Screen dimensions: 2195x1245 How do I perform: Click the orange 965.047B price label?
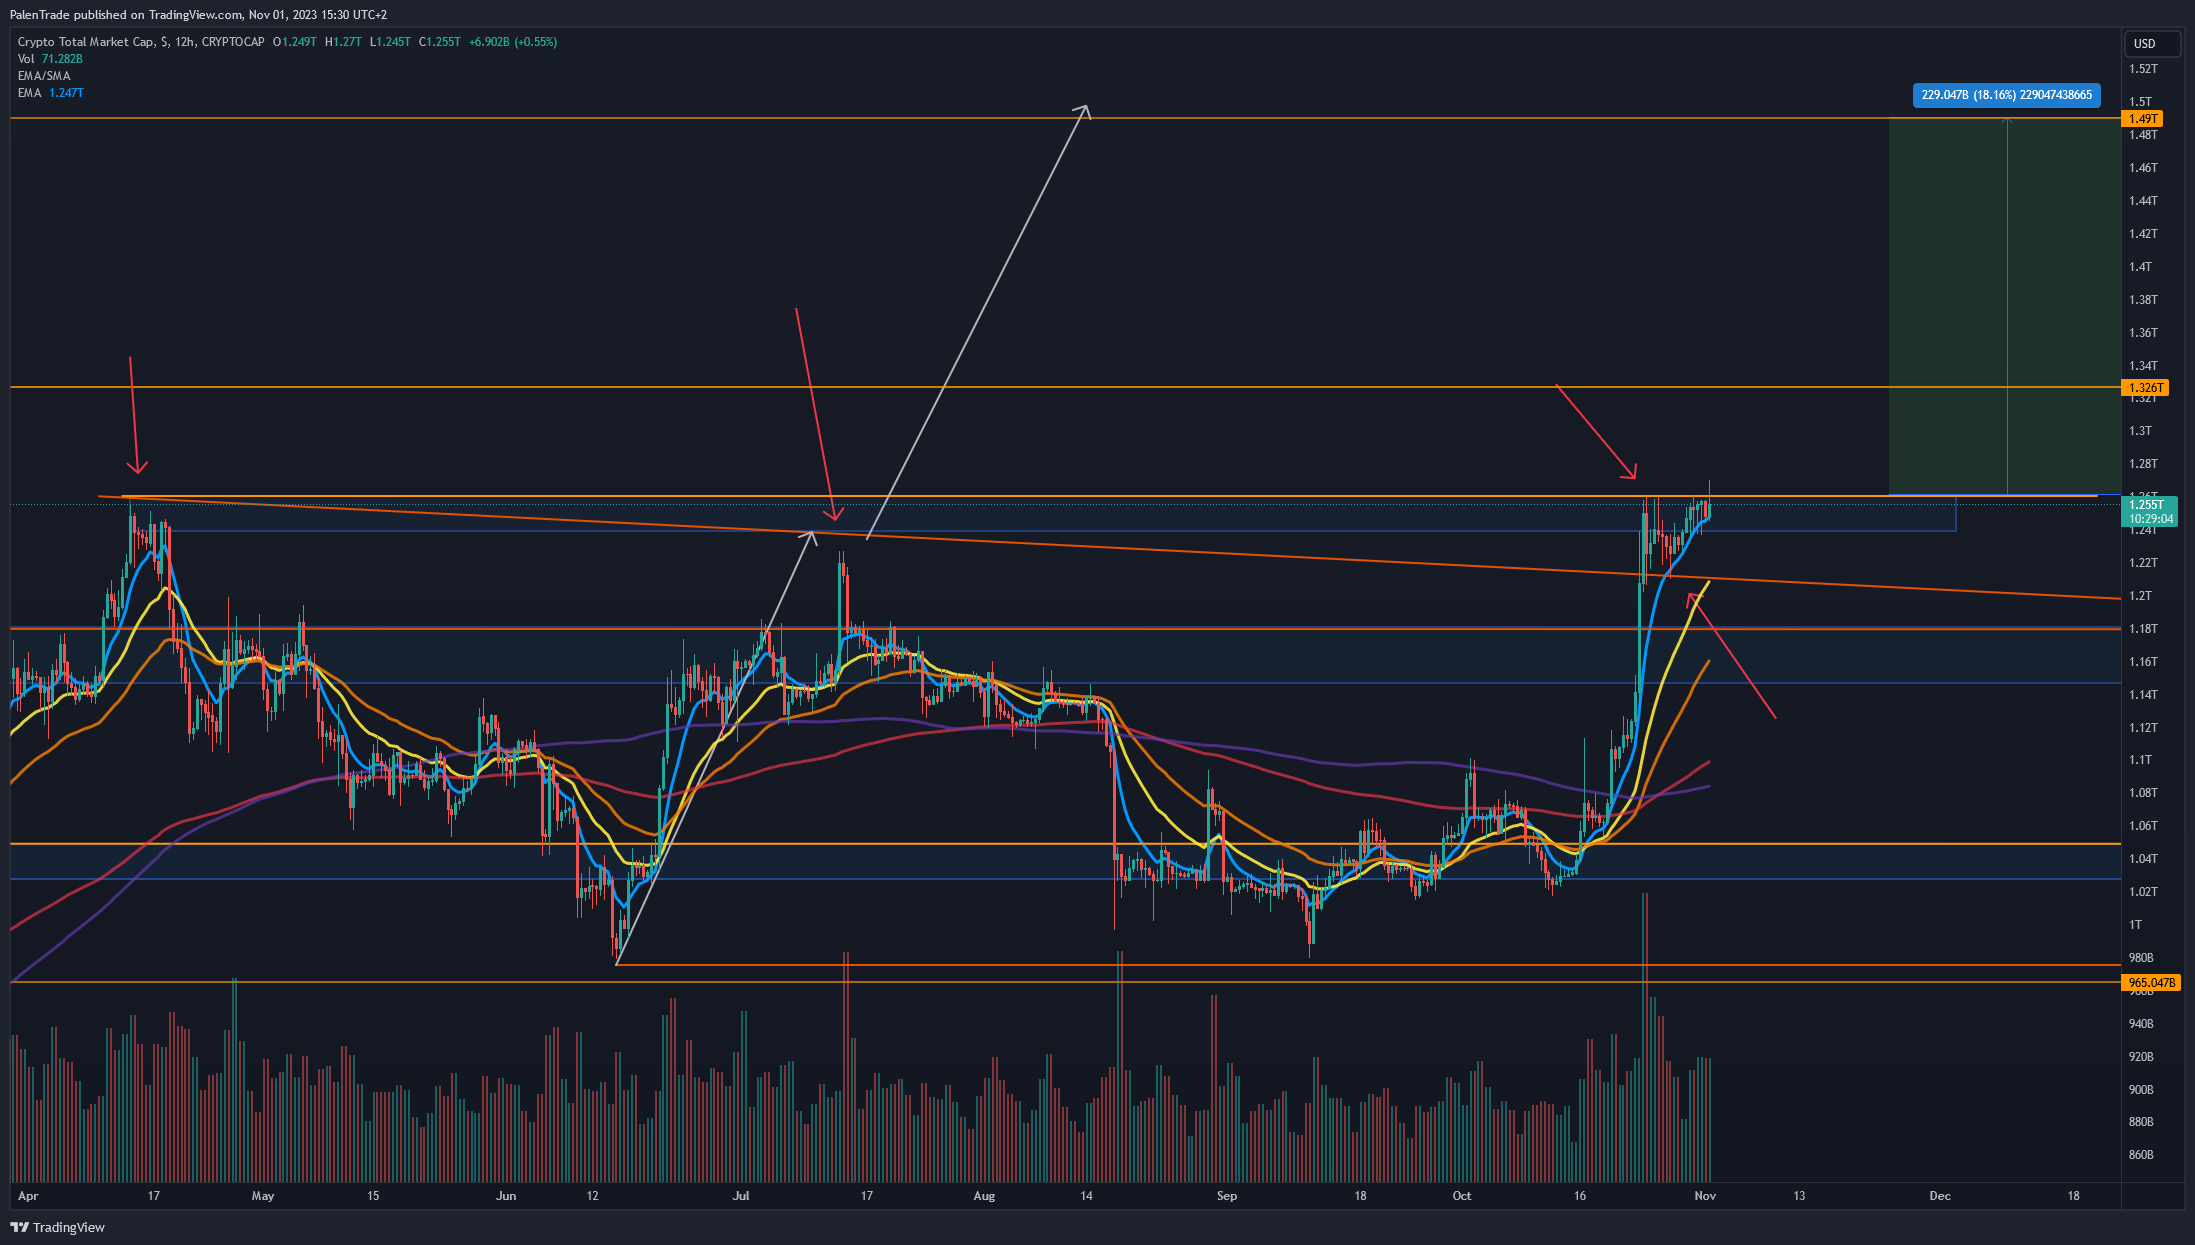2151,983
